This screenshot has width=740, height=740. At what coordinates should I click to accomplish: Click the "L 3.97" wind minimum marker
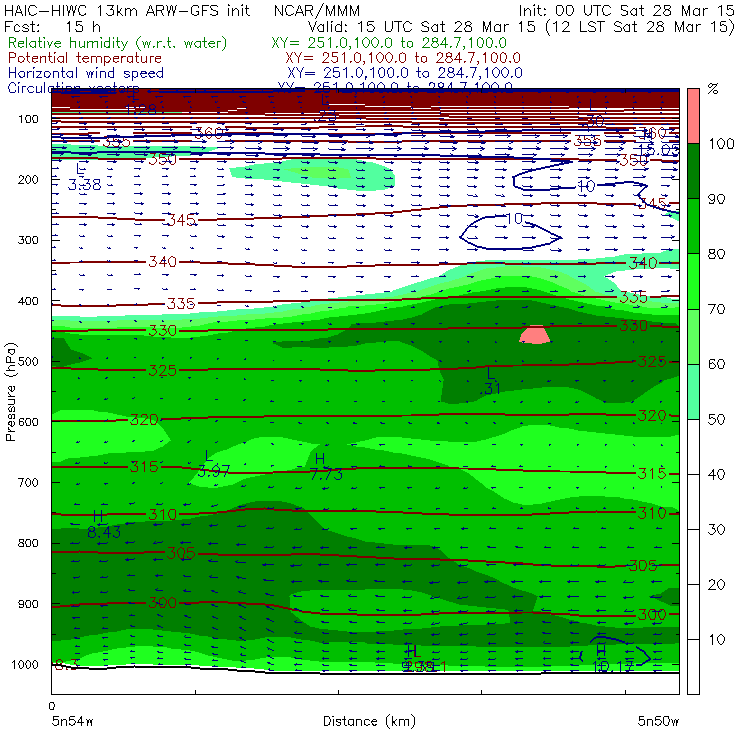[214, 464]
